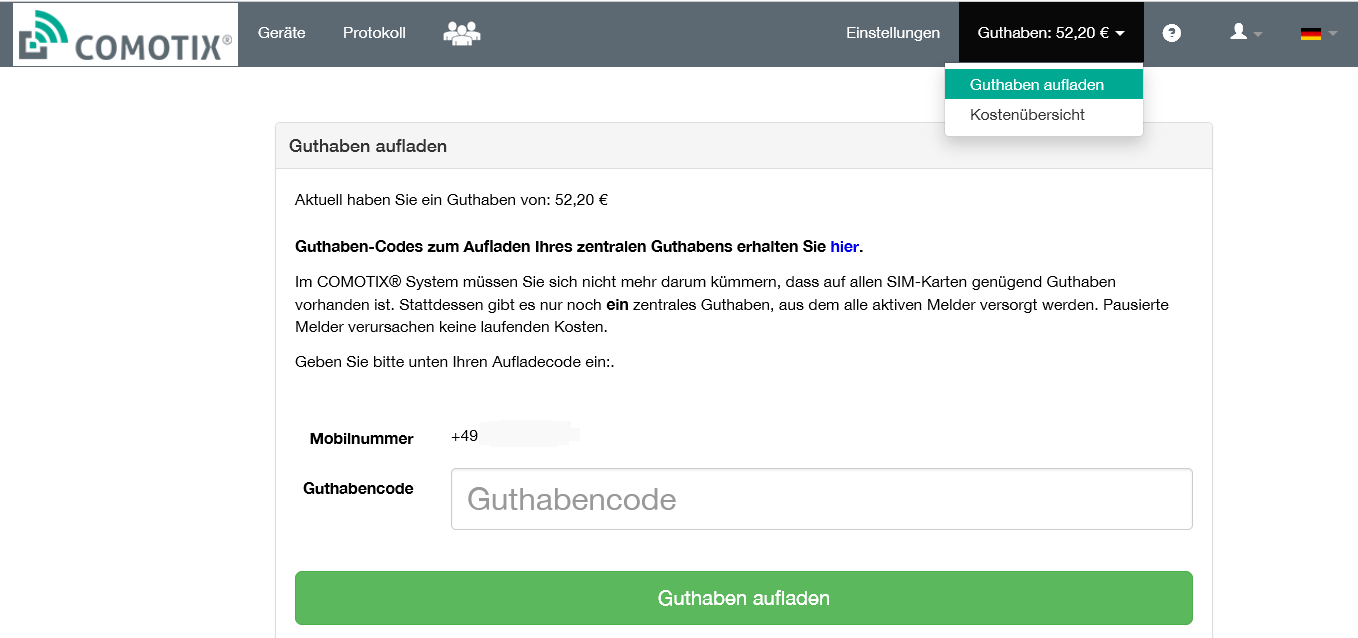This screenshot has height=638, width=1358.
Task: Expand the caret beside the German flag
Action: point(1333,35)
